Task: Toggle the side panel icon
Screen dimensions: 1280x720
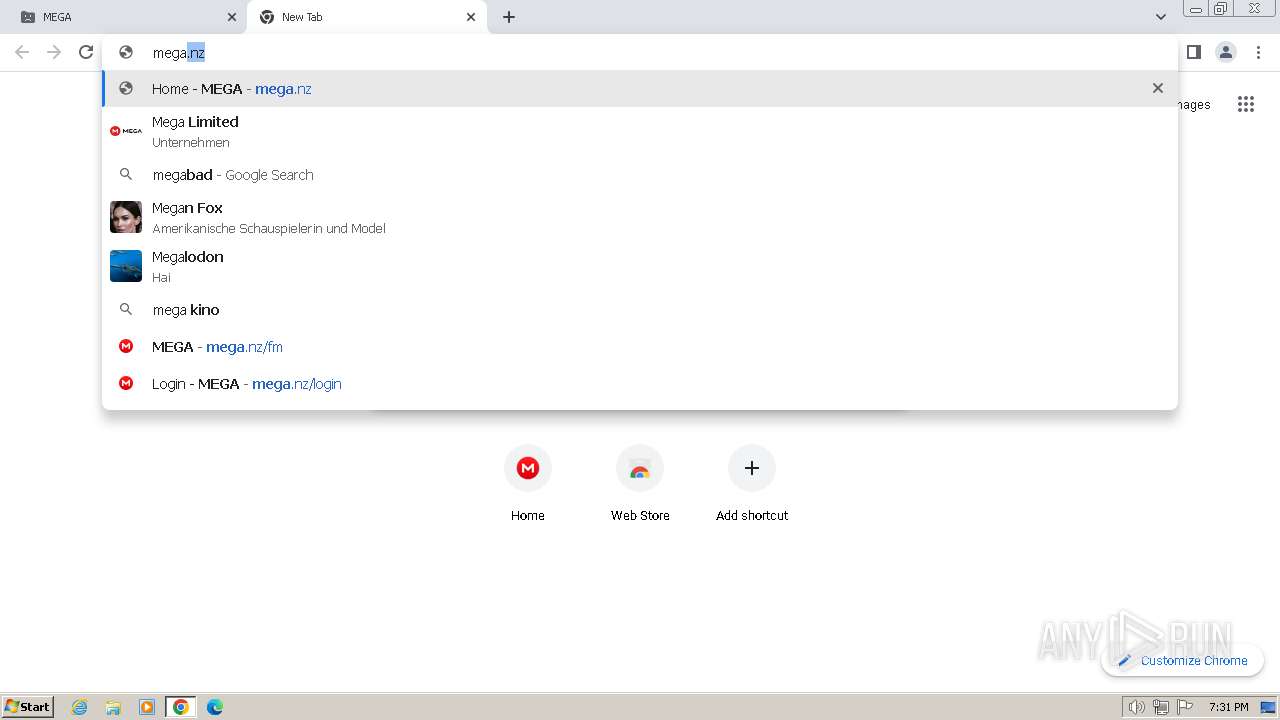Action: 1193,52
